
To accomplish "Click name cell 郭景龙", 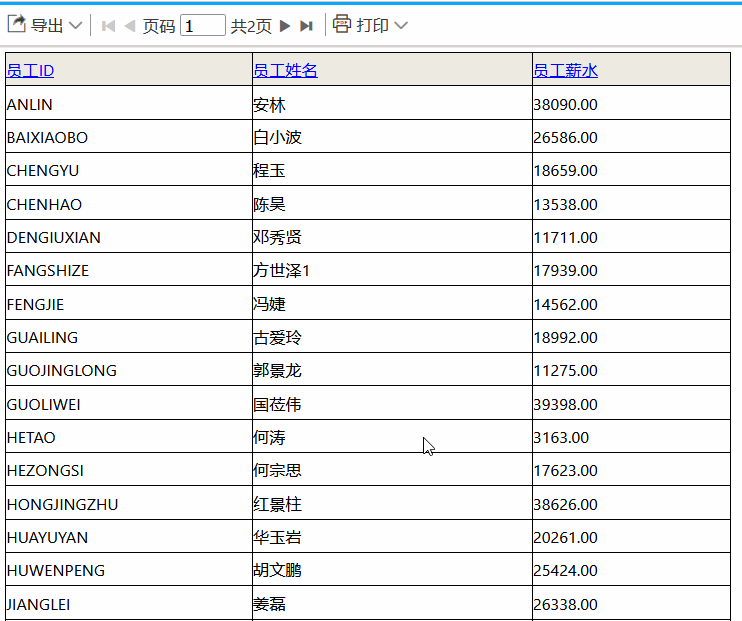I will pyautogui.click(x=392, y=369).
